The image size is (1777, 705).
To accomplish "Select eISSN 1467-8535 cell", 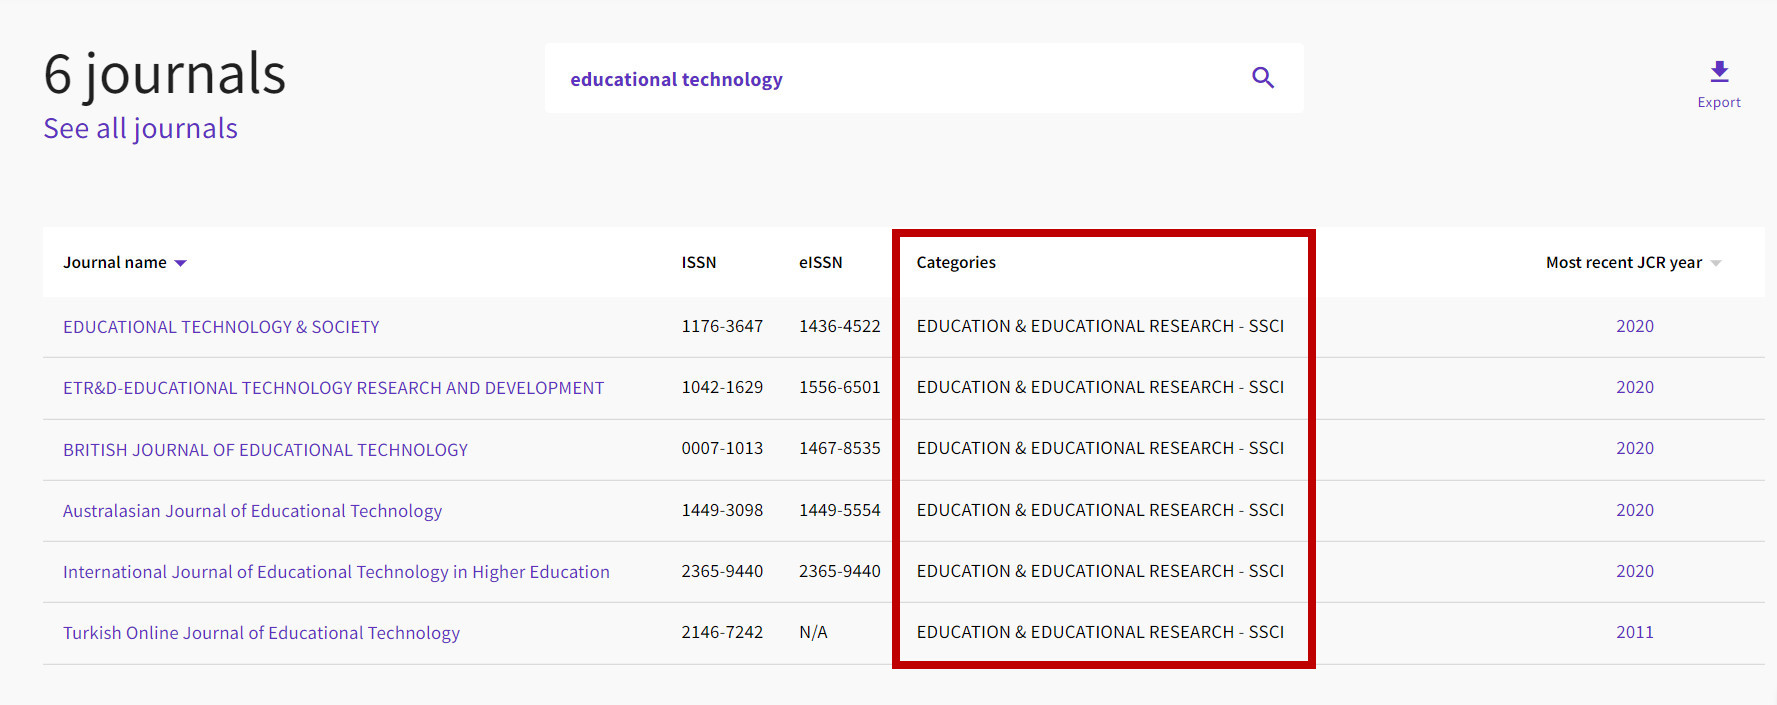I will [x=840, y=448].
